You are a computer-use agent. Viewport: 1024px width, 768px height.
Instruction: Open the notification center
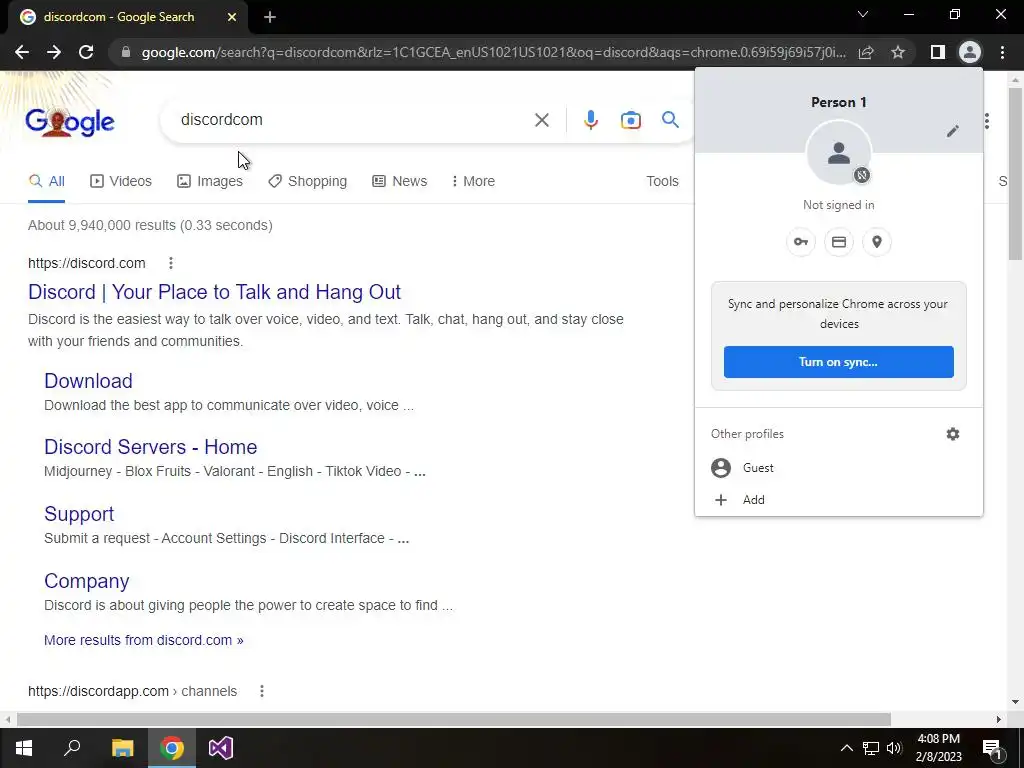993,749
